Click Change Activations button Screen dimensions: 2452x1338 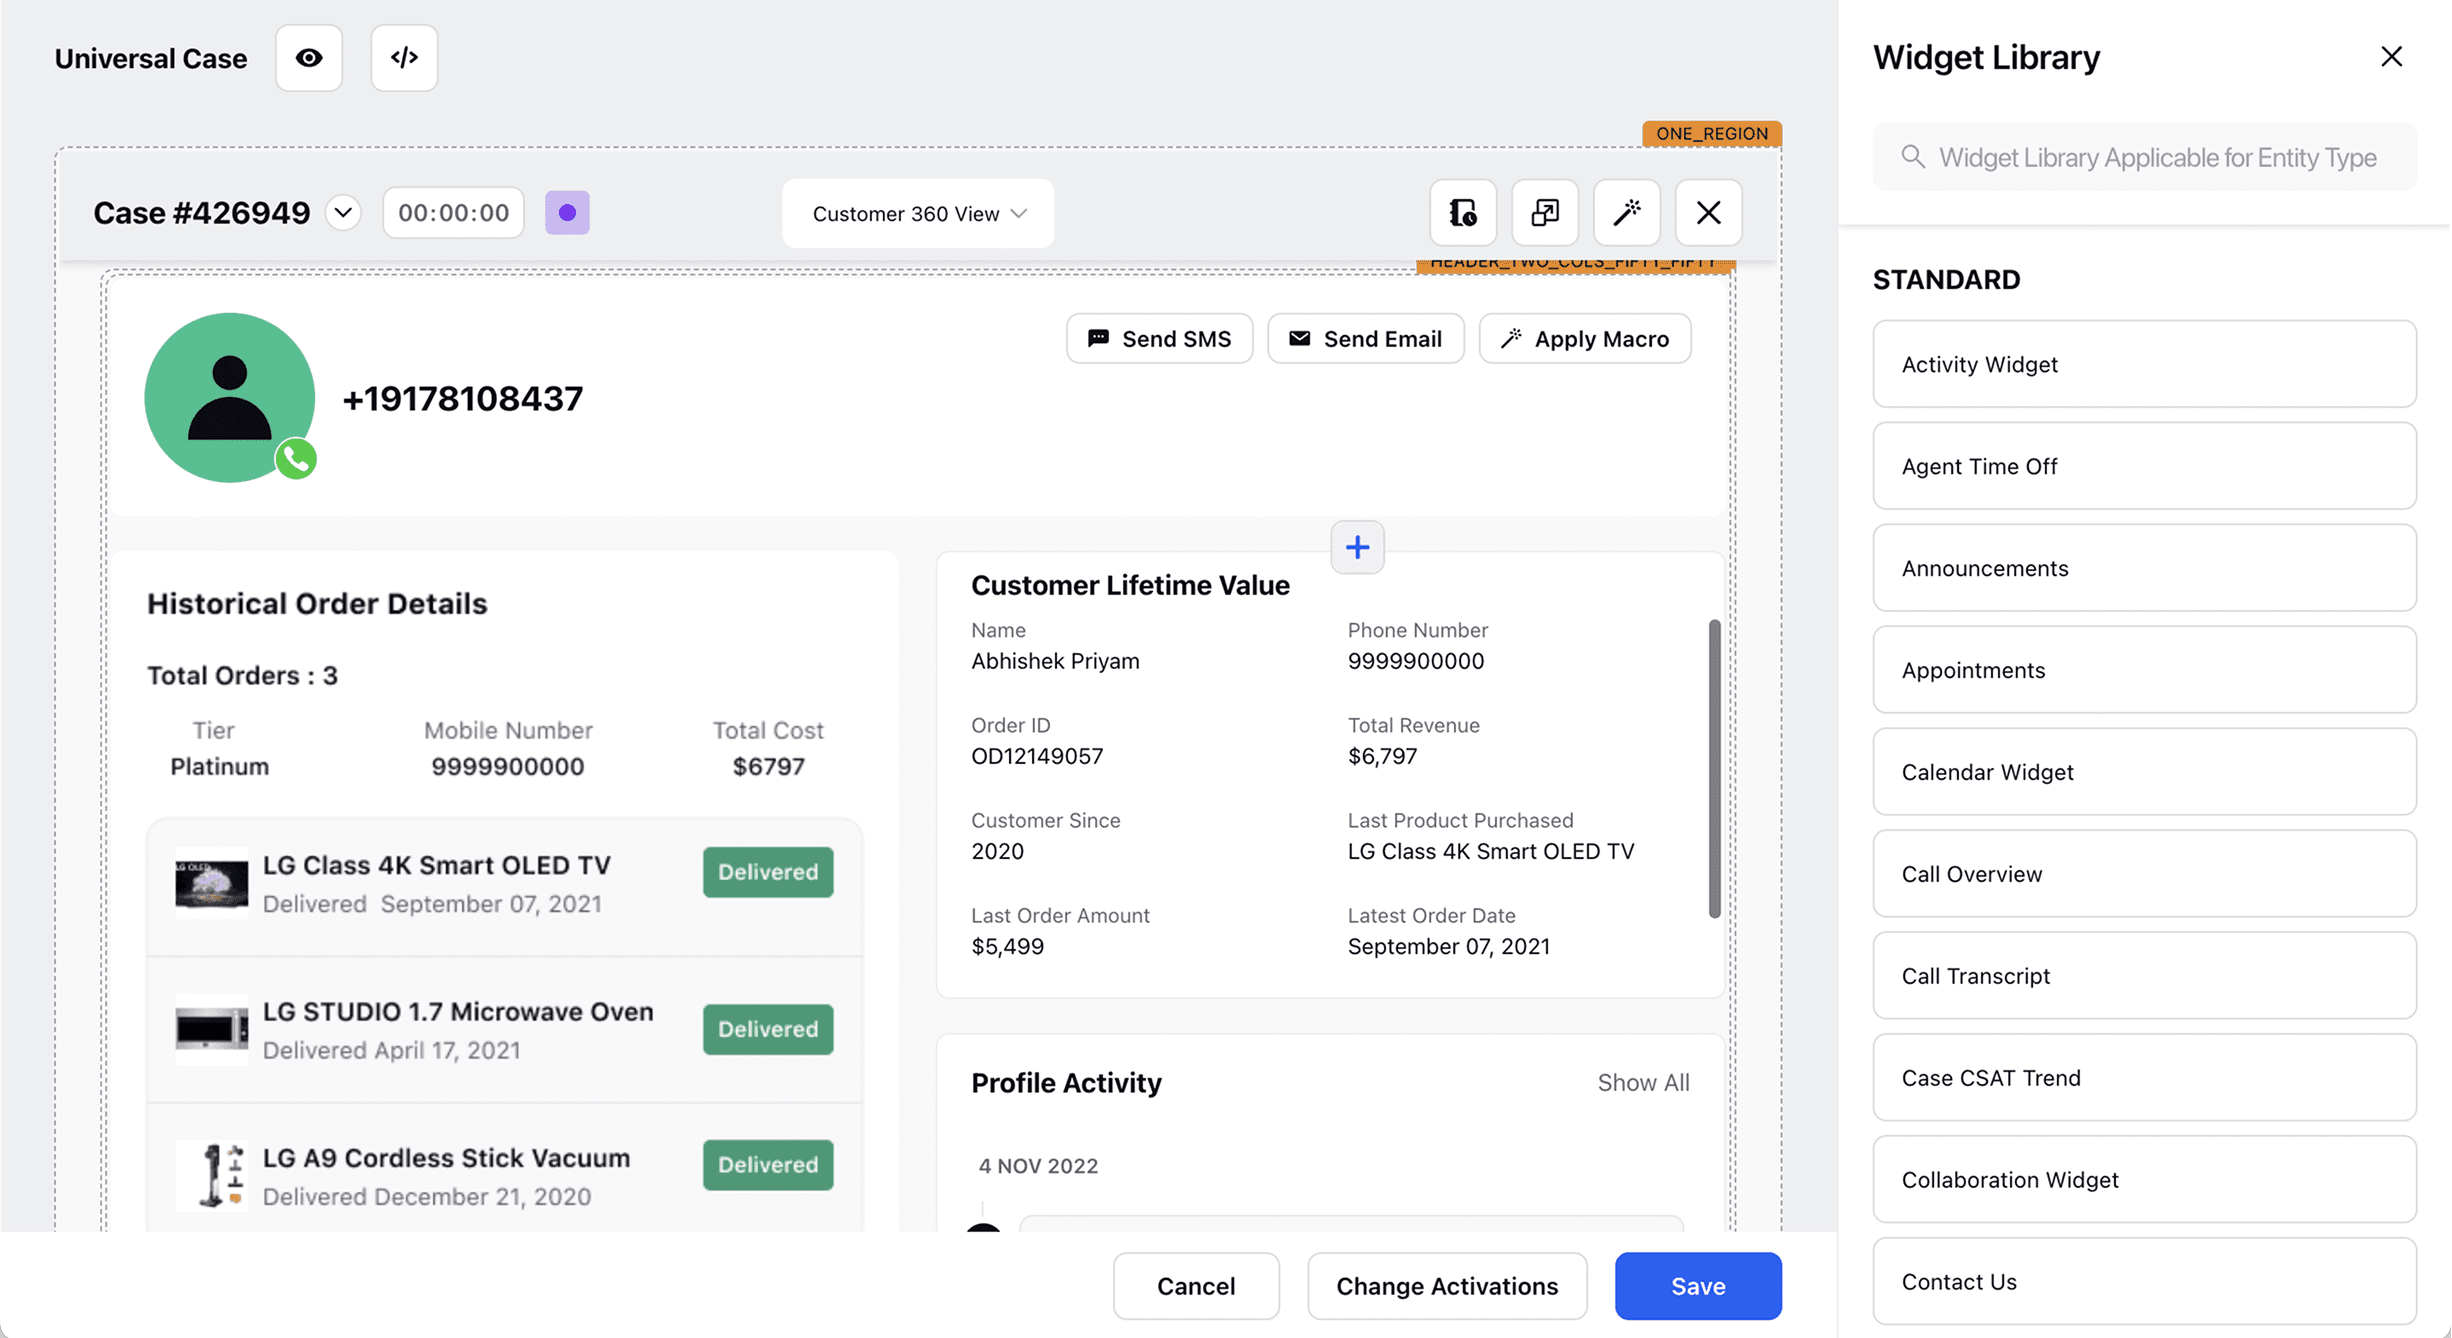point(1447,1286)
